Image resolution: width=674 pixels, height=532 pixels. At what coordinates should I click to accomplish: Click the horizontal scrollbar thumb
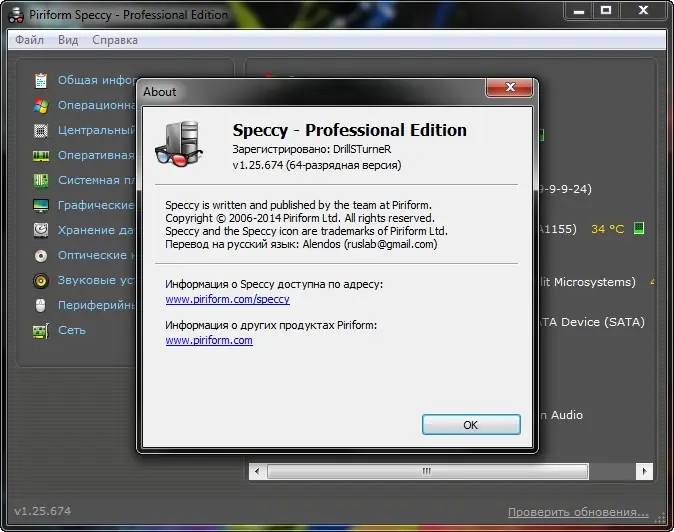click(427, 471)
